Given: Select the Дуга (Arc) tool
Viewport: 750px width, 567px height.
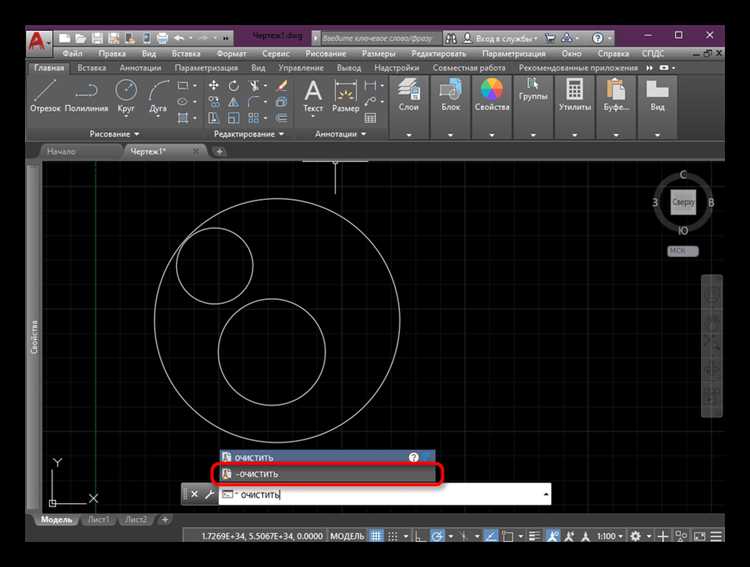Looking at the screenshot, I should point(158,97).
